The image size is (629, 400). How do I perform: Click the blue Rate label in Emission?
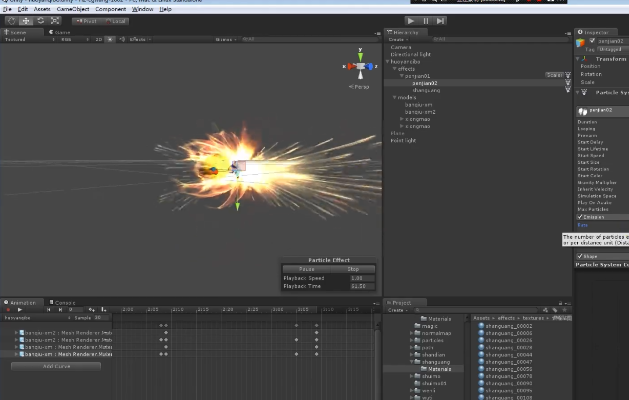(582, 225)
